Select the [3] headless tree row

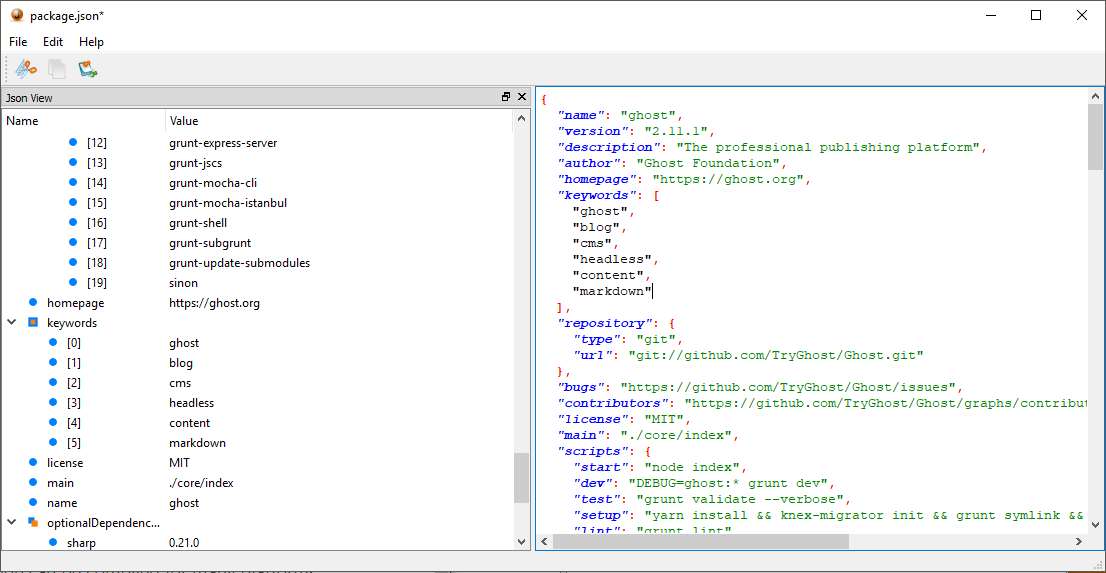[x=257, y=403]
